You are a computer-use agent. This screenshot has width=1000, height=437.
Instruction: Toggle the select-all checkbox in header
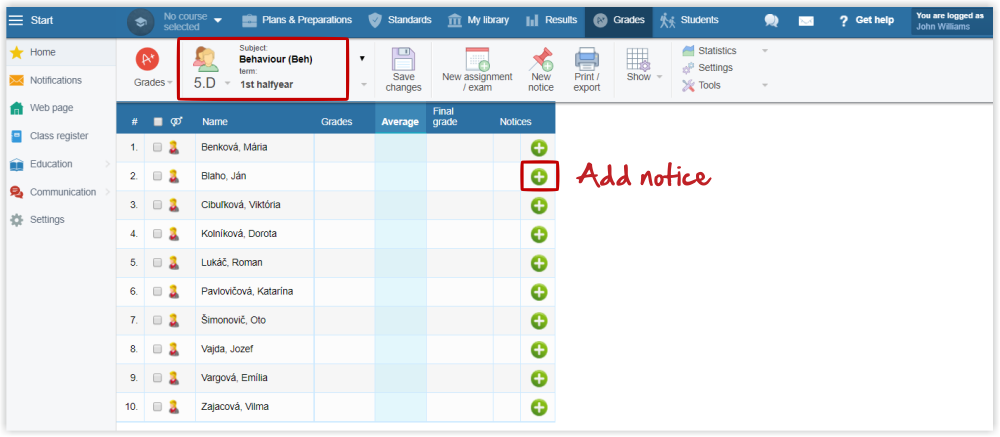(158, 122)
